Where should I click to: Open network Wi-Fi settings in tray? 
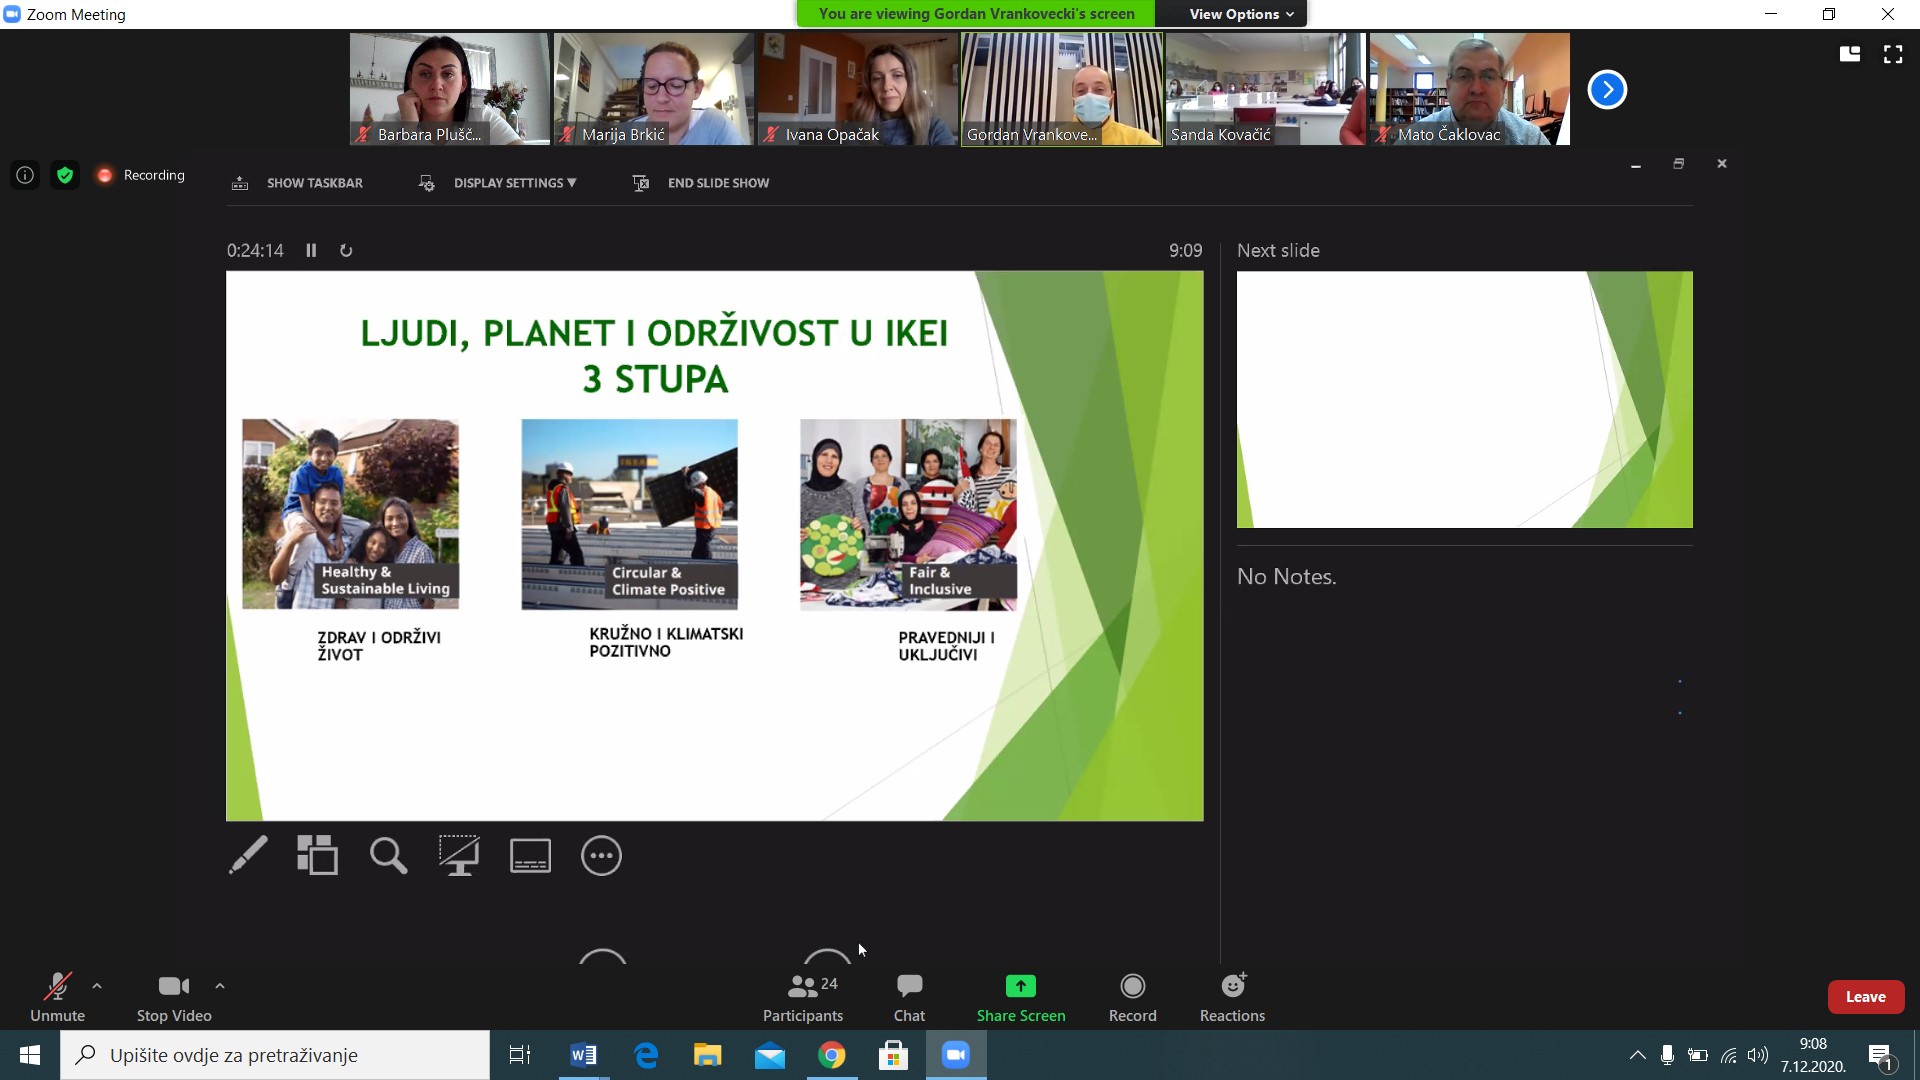[x=1728, y=1055]
